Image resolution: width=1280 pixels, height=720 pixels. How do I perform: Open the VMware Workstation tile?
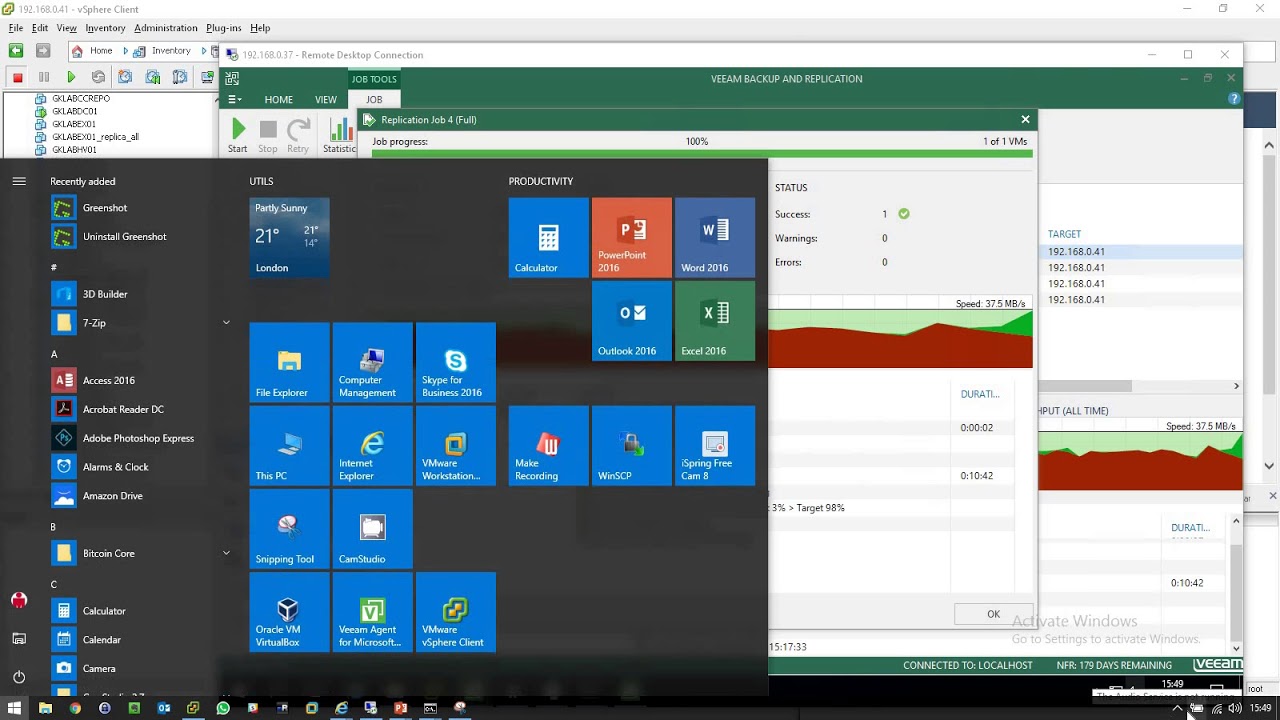coord(455,445)
